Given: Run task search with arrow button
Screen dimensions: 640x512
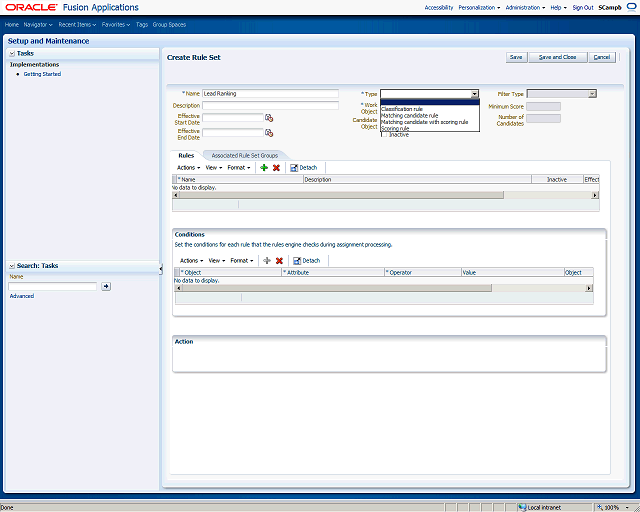Looking at the screenshot, I should (106, 287).
